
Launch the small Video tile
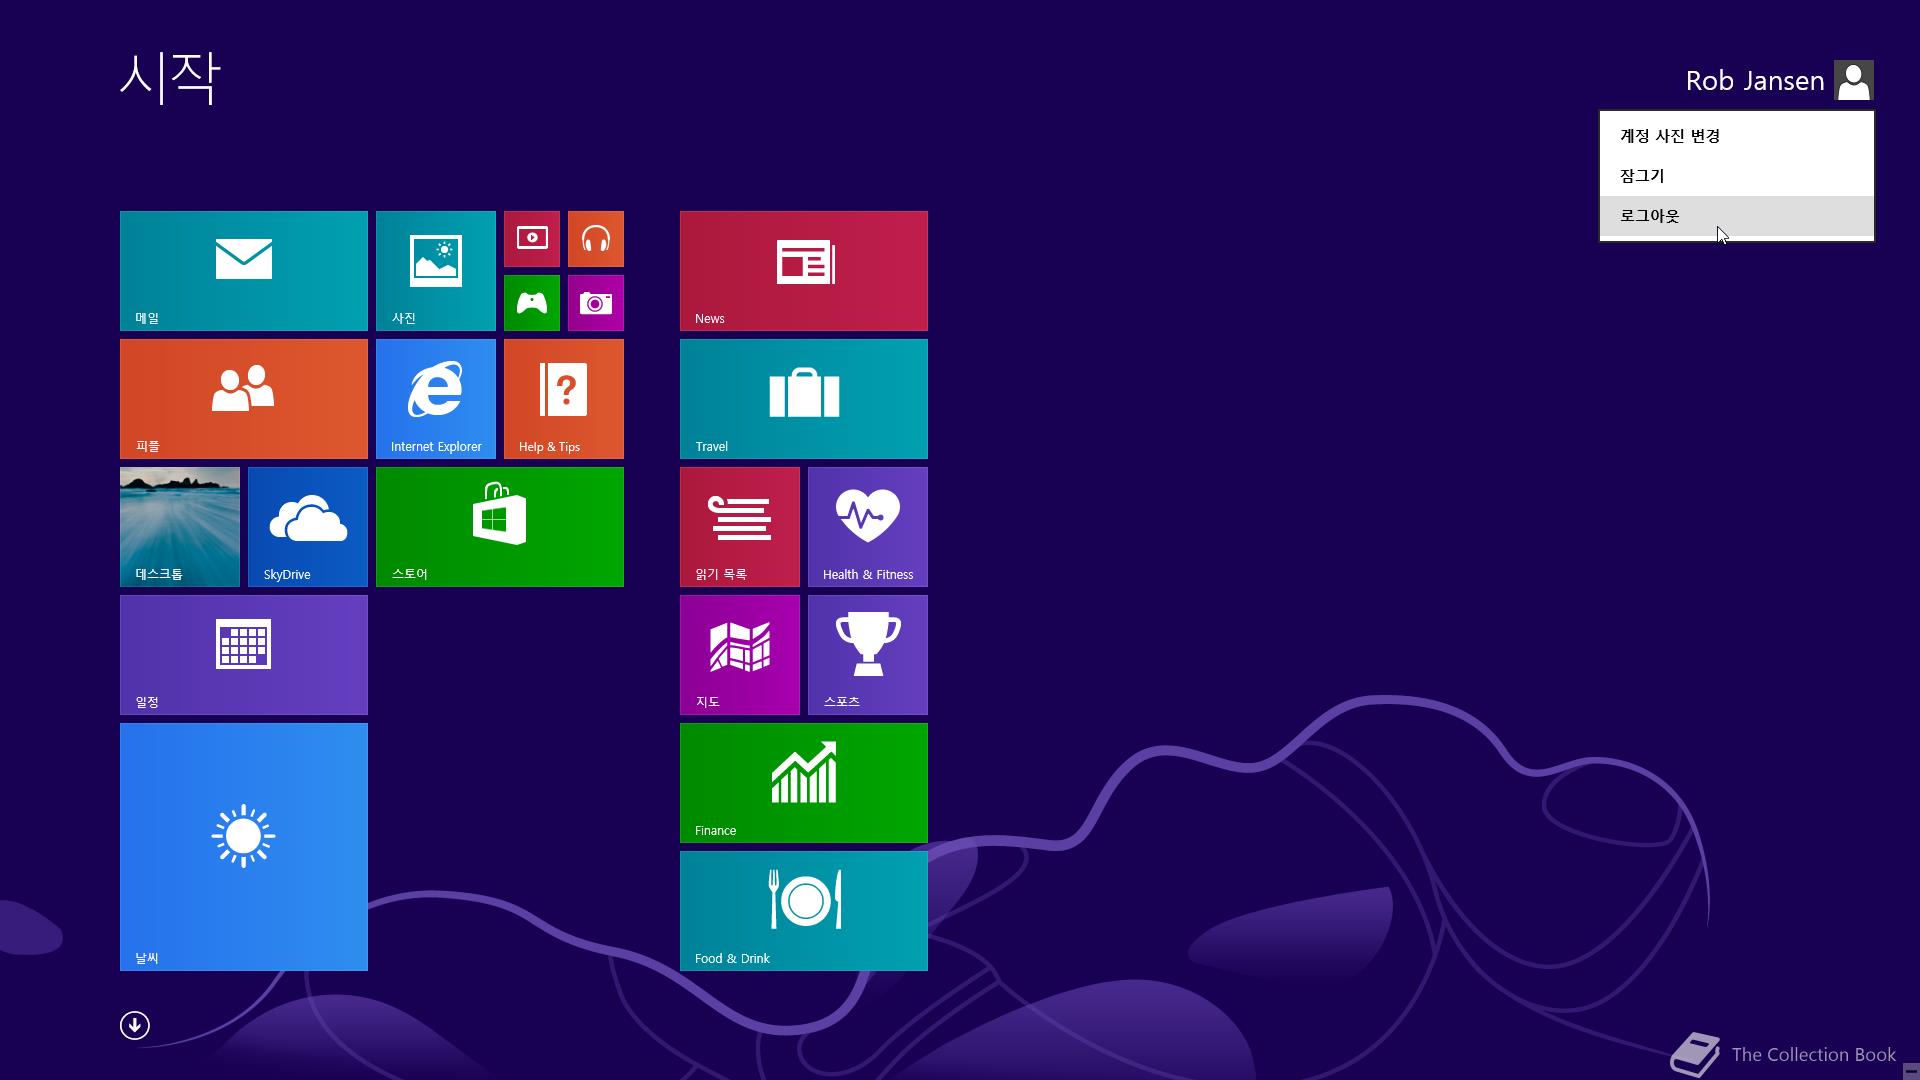point(532,239)
